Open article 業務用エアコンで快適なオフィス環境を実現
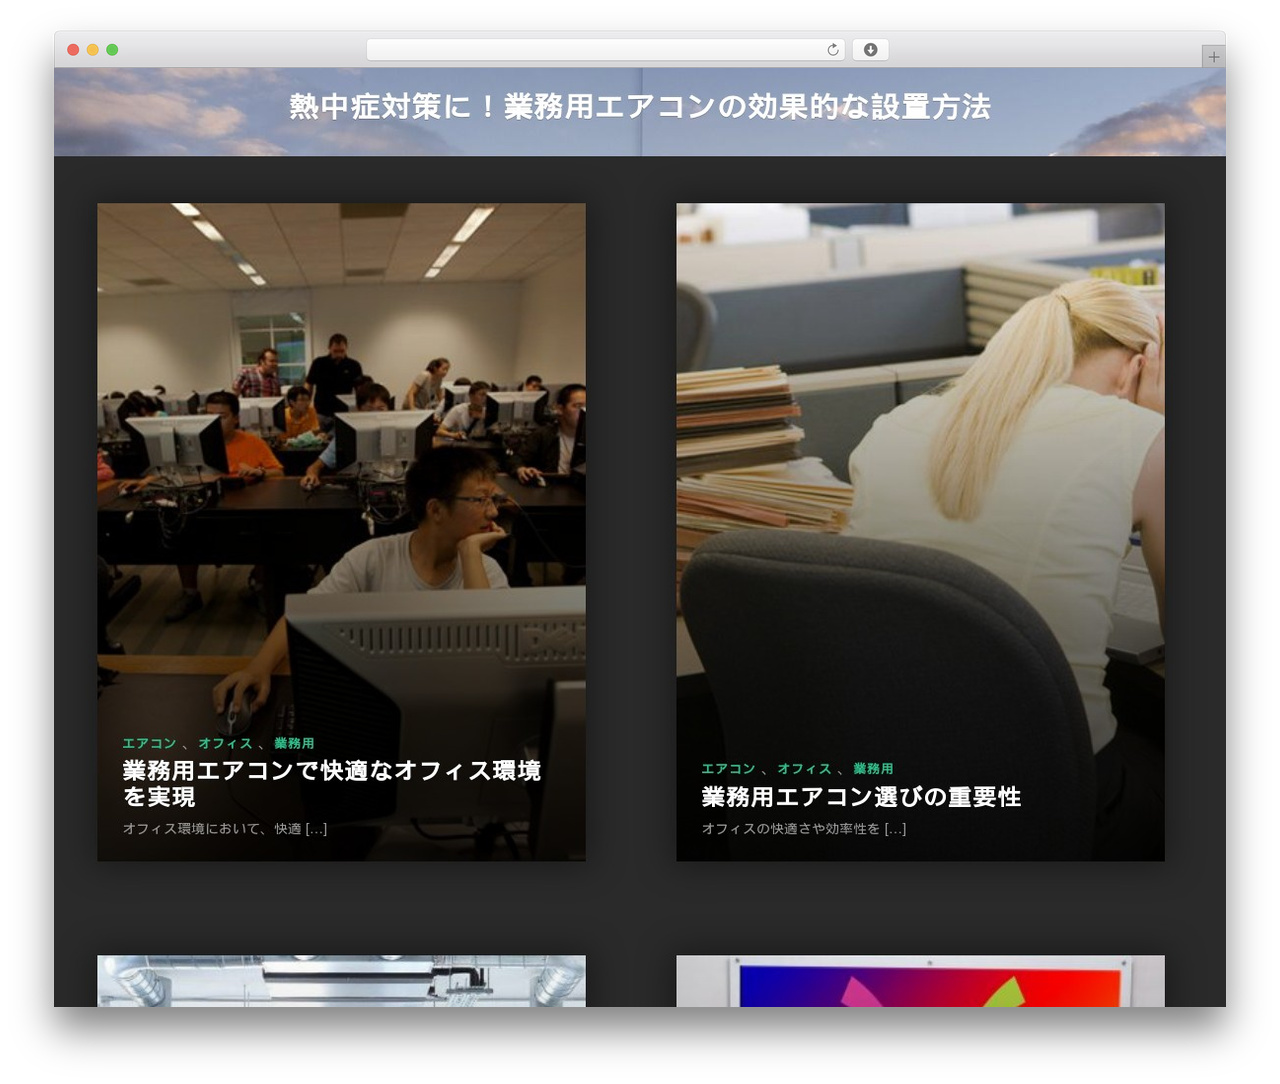Viewport: 1280px width, 1084px height. coord(332,783)
